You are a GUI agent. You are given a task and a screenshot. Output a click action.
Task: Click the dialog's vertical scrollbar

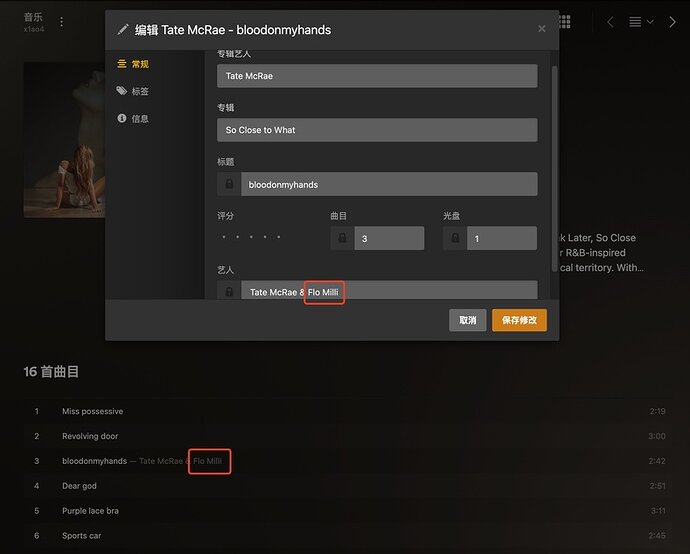tap(554, 169)
